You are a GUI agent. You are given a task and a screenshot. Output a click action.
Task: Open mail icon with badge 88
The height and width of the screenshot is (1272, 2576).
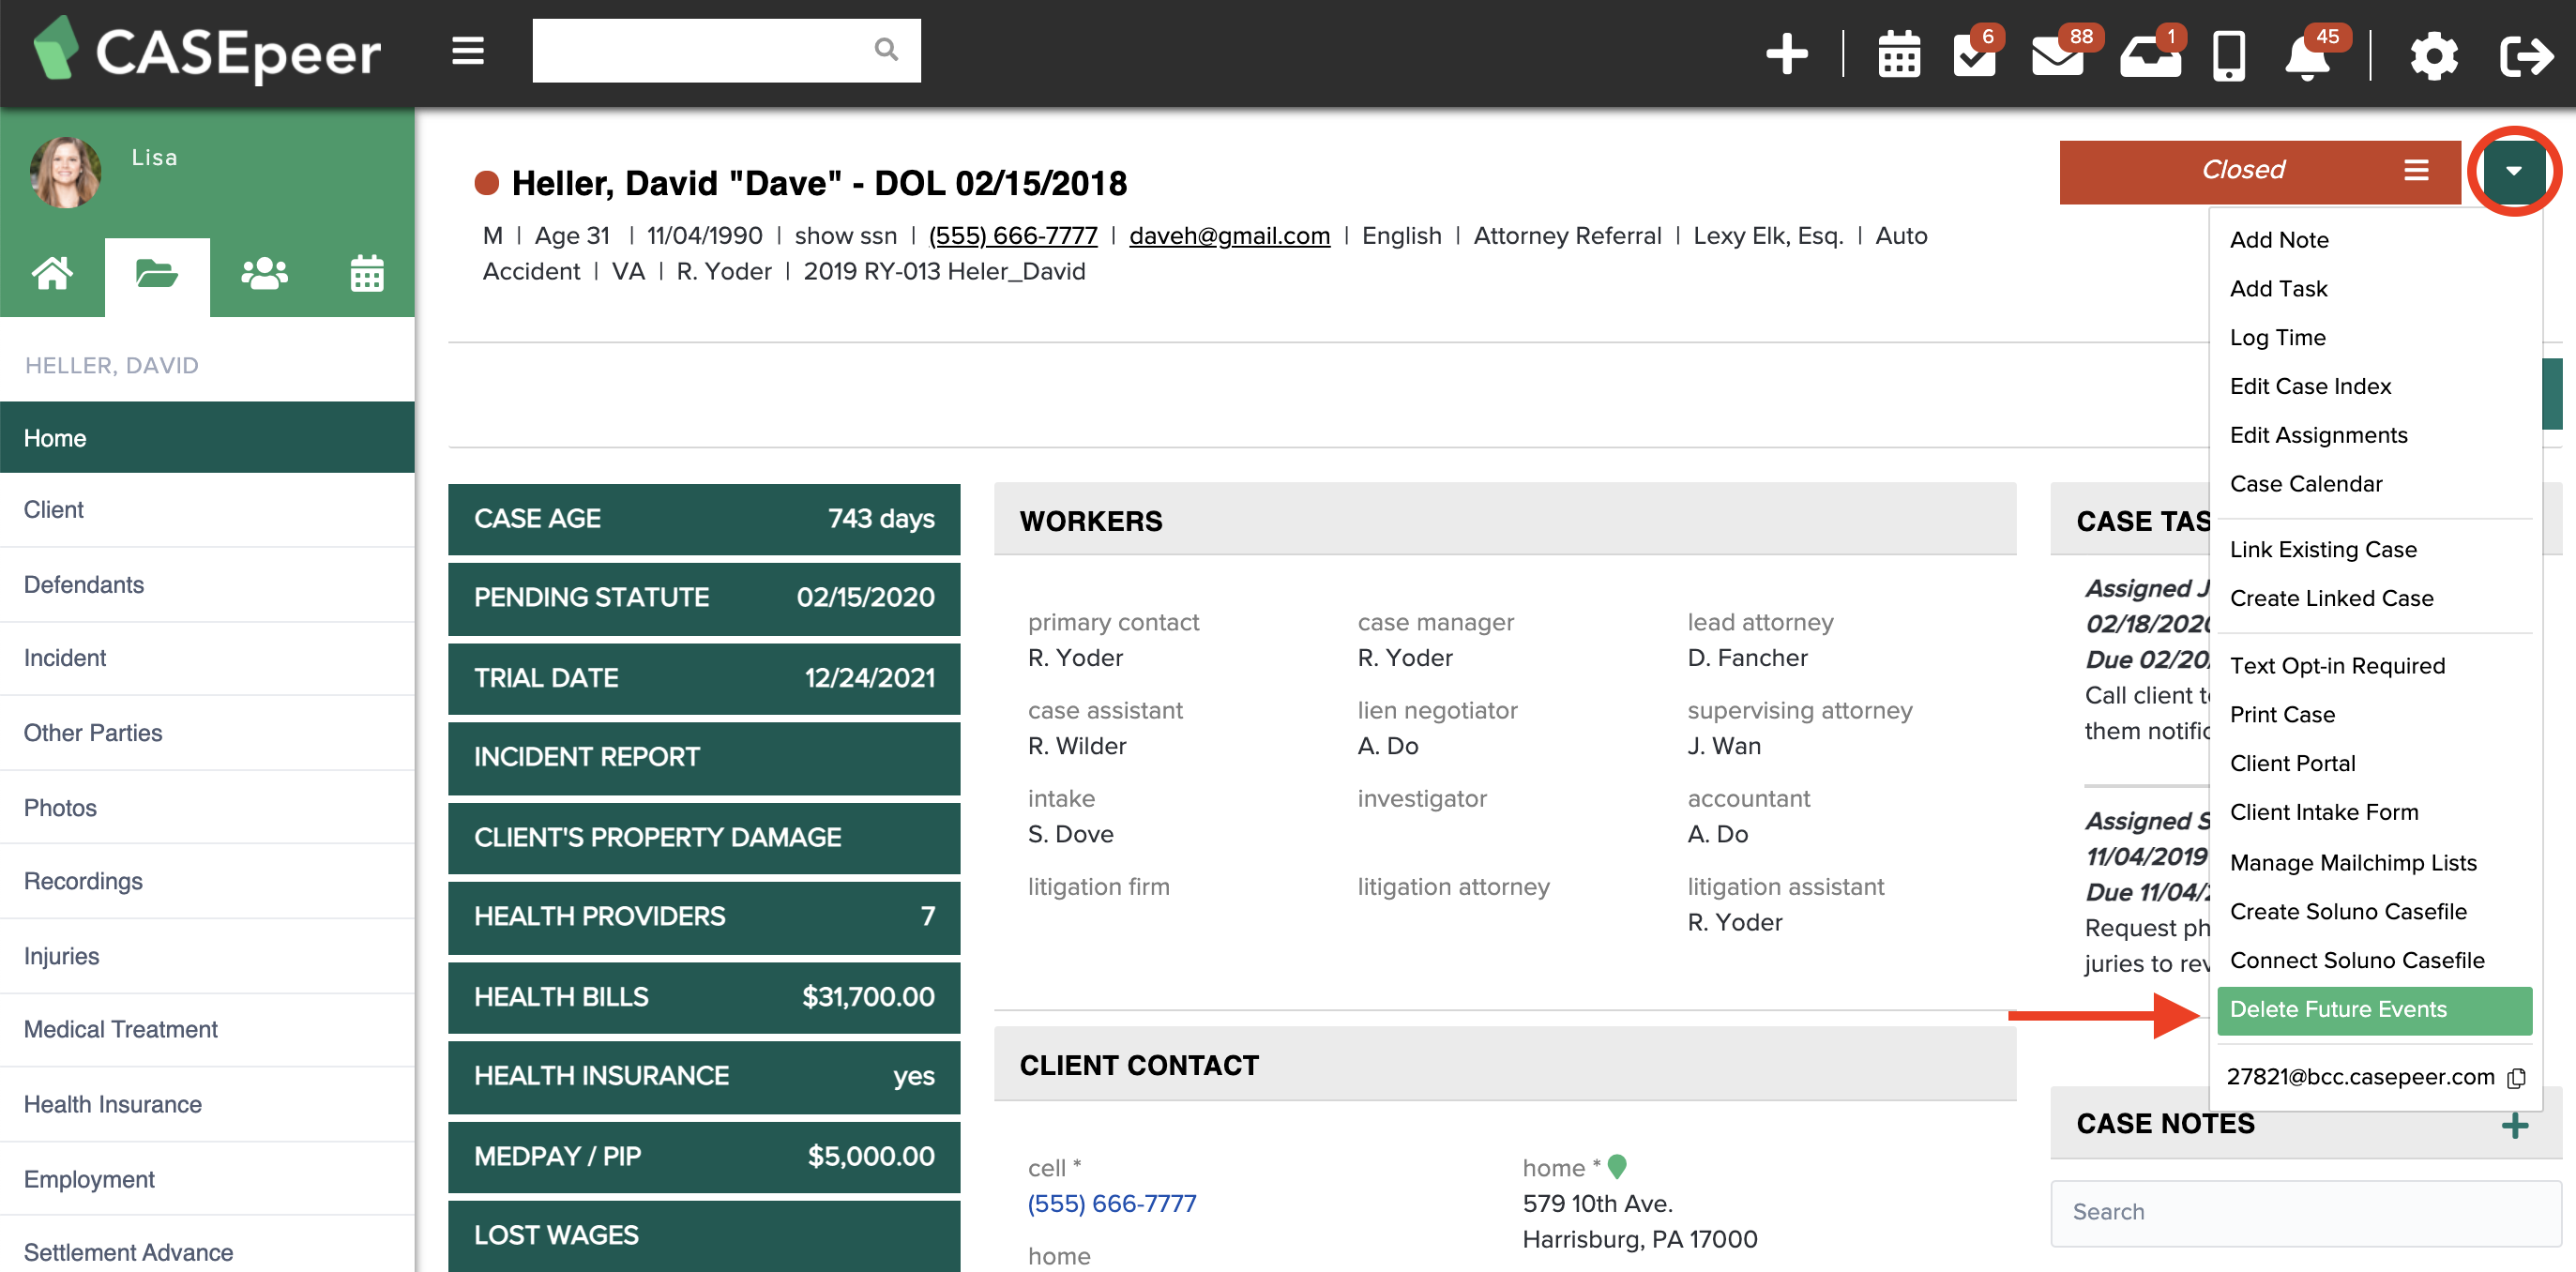(x=2060, y=54)
